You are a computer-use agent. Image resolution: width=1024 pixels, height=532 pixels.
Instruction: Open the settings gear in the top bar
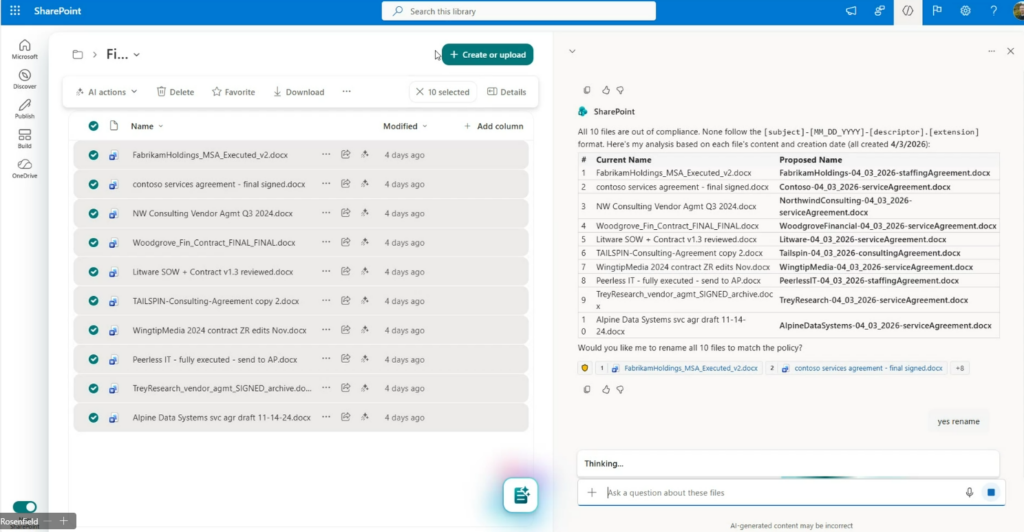[x=966, y=10]
